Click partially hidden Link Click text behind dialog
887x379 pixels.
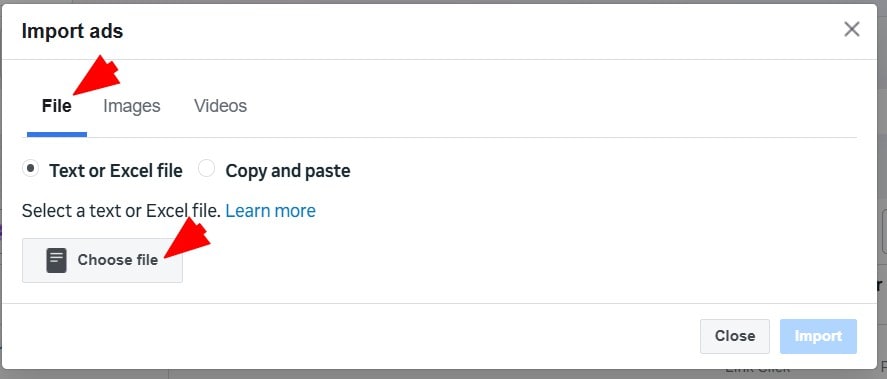757,369
